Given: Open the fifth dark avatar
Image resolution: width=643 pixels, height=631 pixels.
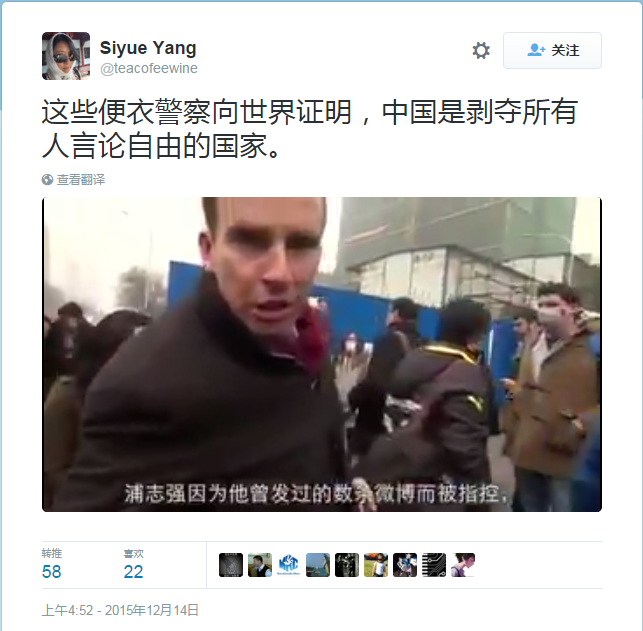Looking at the screenshot, I should [347, 565].
